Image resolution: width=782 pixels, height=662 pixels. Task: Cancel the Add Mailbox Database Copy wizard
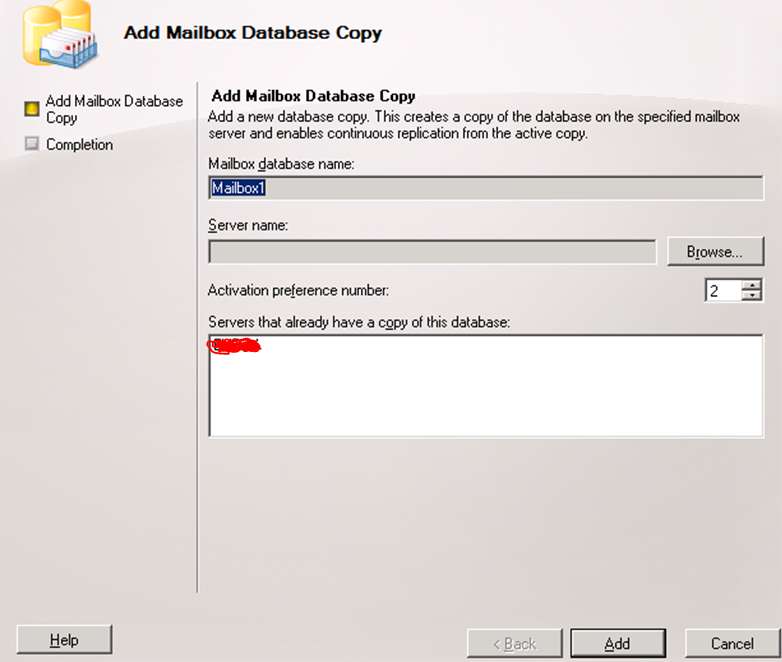tap(732, 643)
